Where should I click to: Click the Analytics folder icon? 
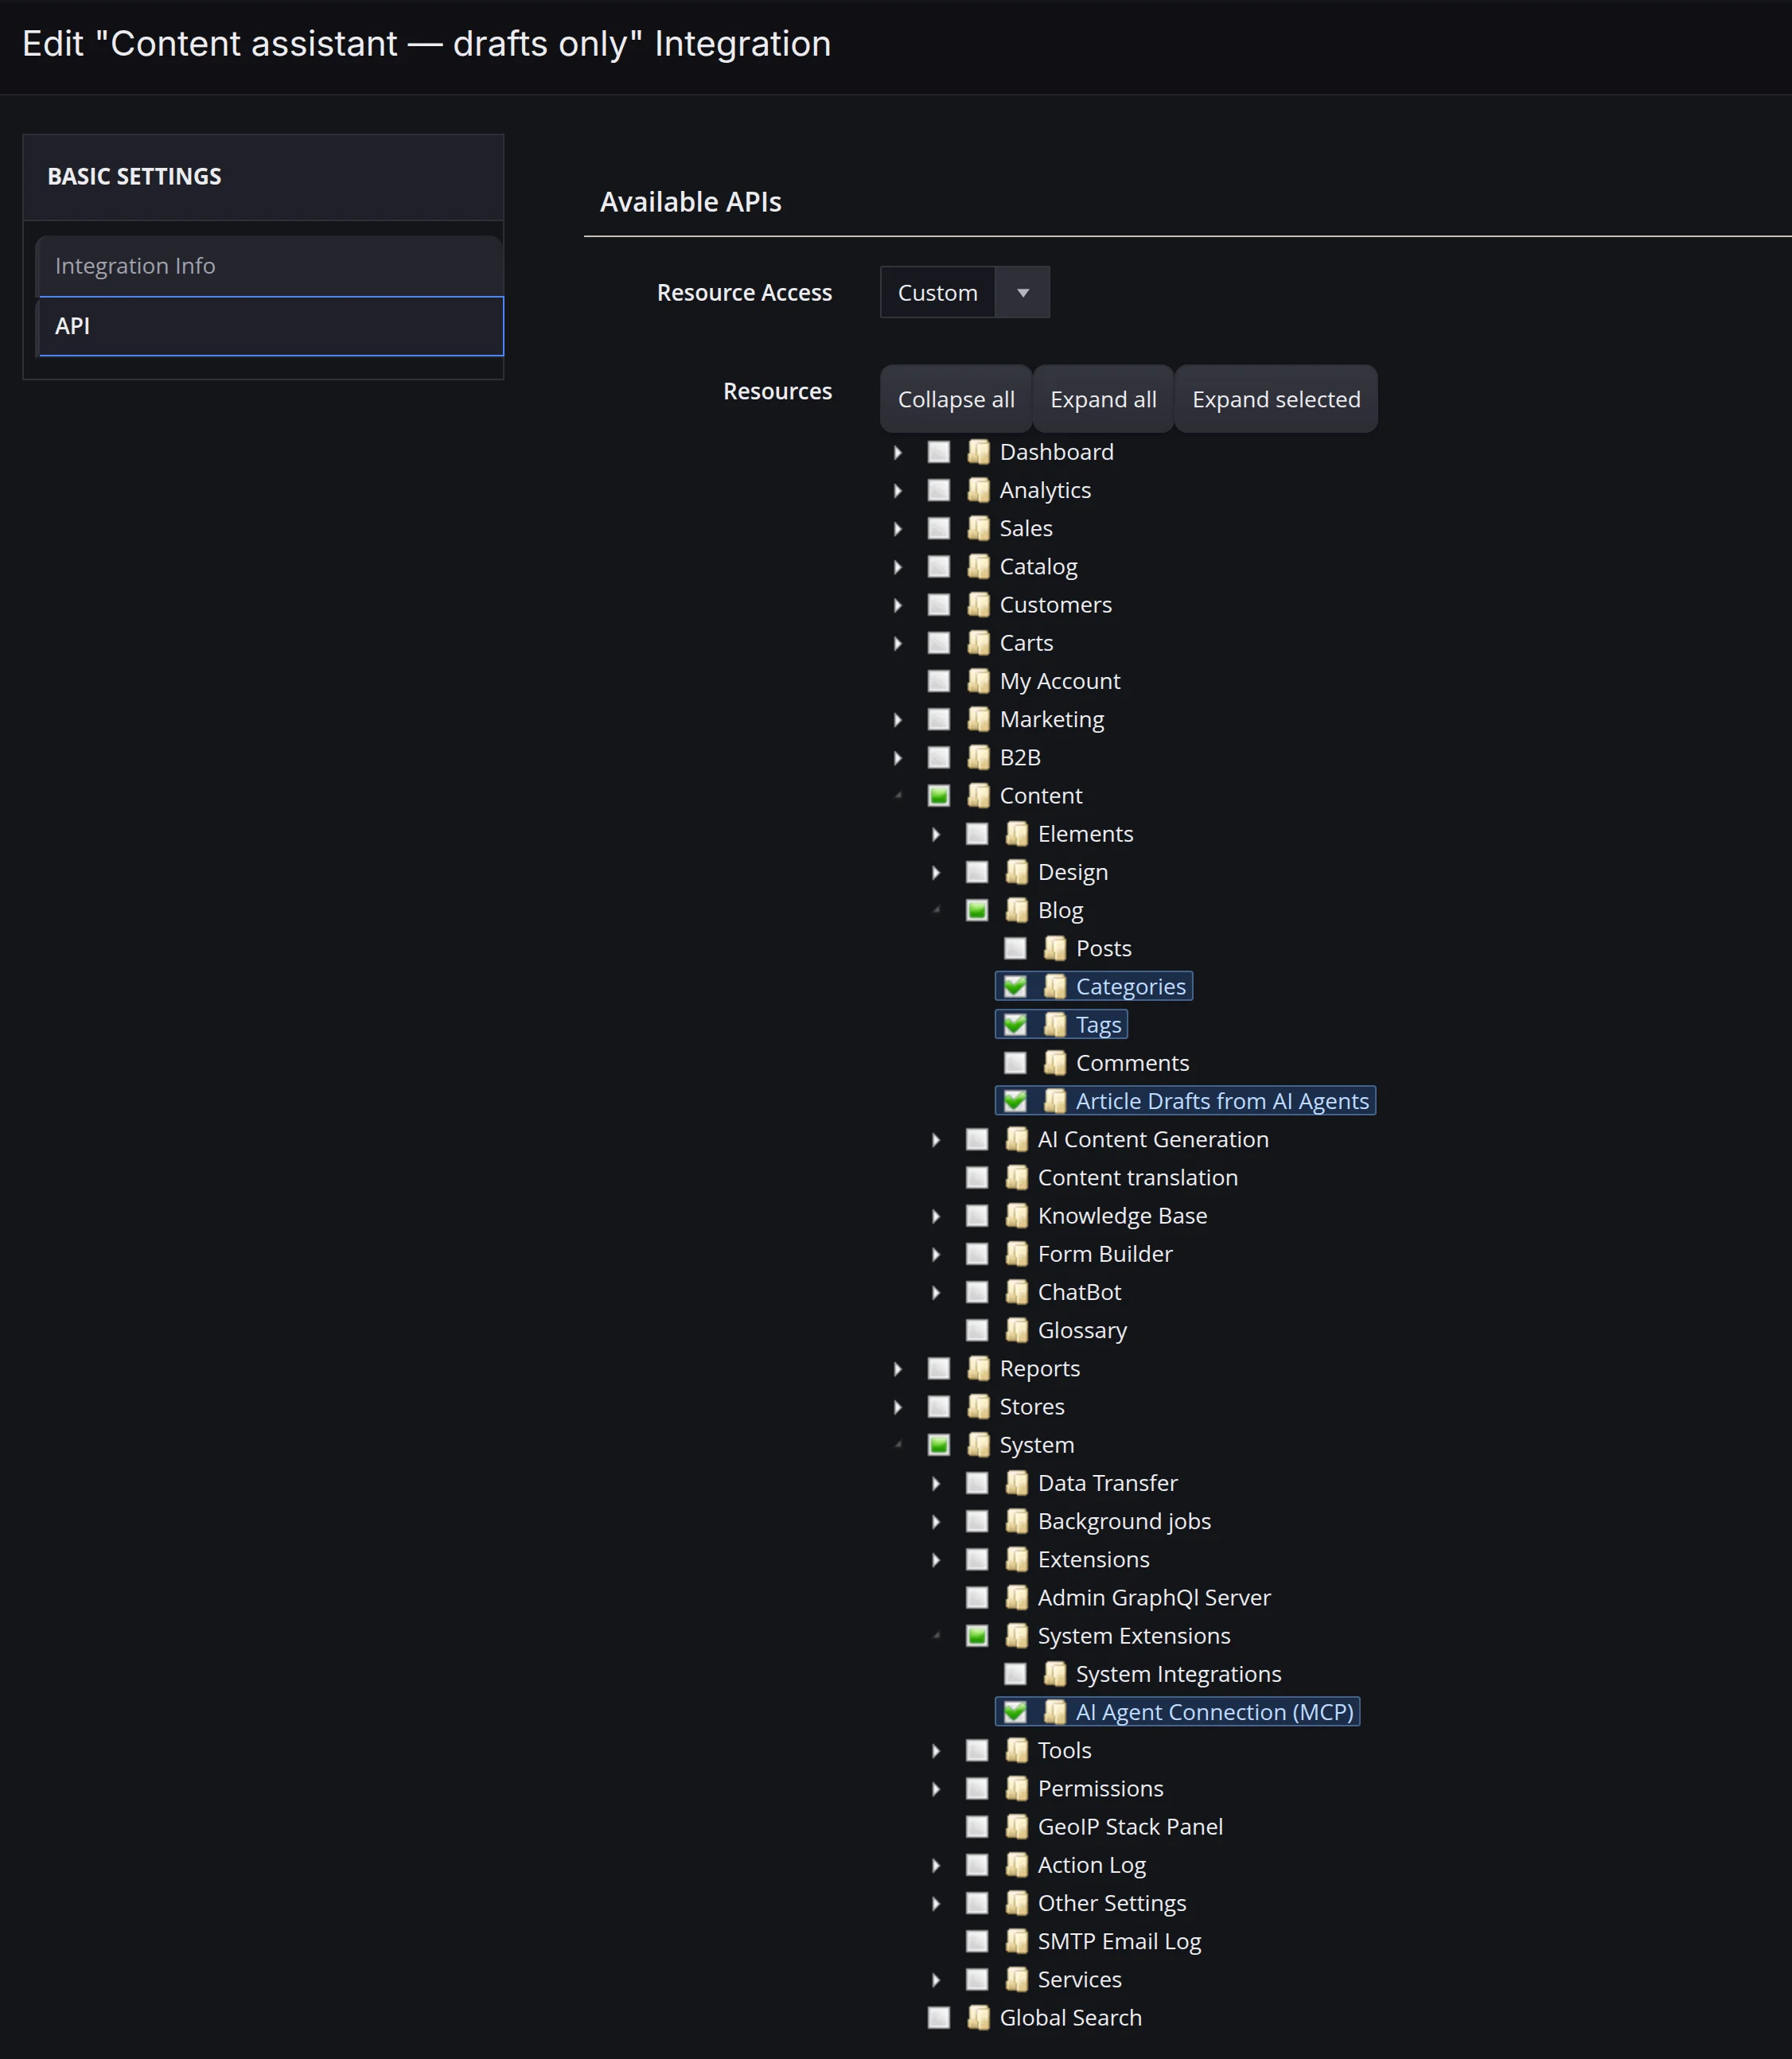pos(978,490)
